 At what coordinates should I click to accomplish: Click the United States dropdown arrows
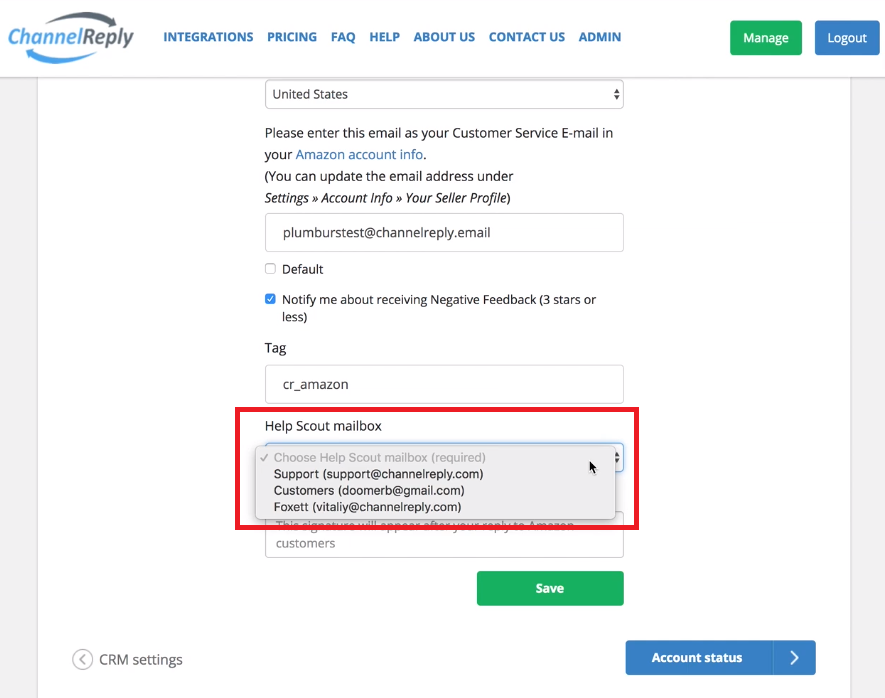tap(616, 94)
